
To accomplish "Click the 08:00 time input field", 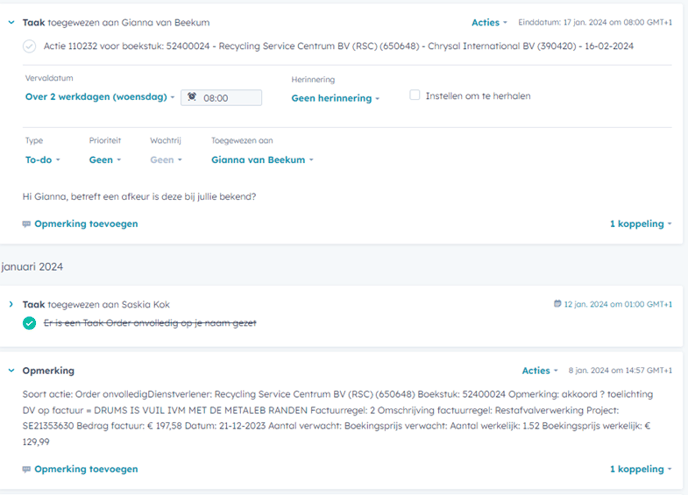I will pyautogui.click(x=221, y=98).
